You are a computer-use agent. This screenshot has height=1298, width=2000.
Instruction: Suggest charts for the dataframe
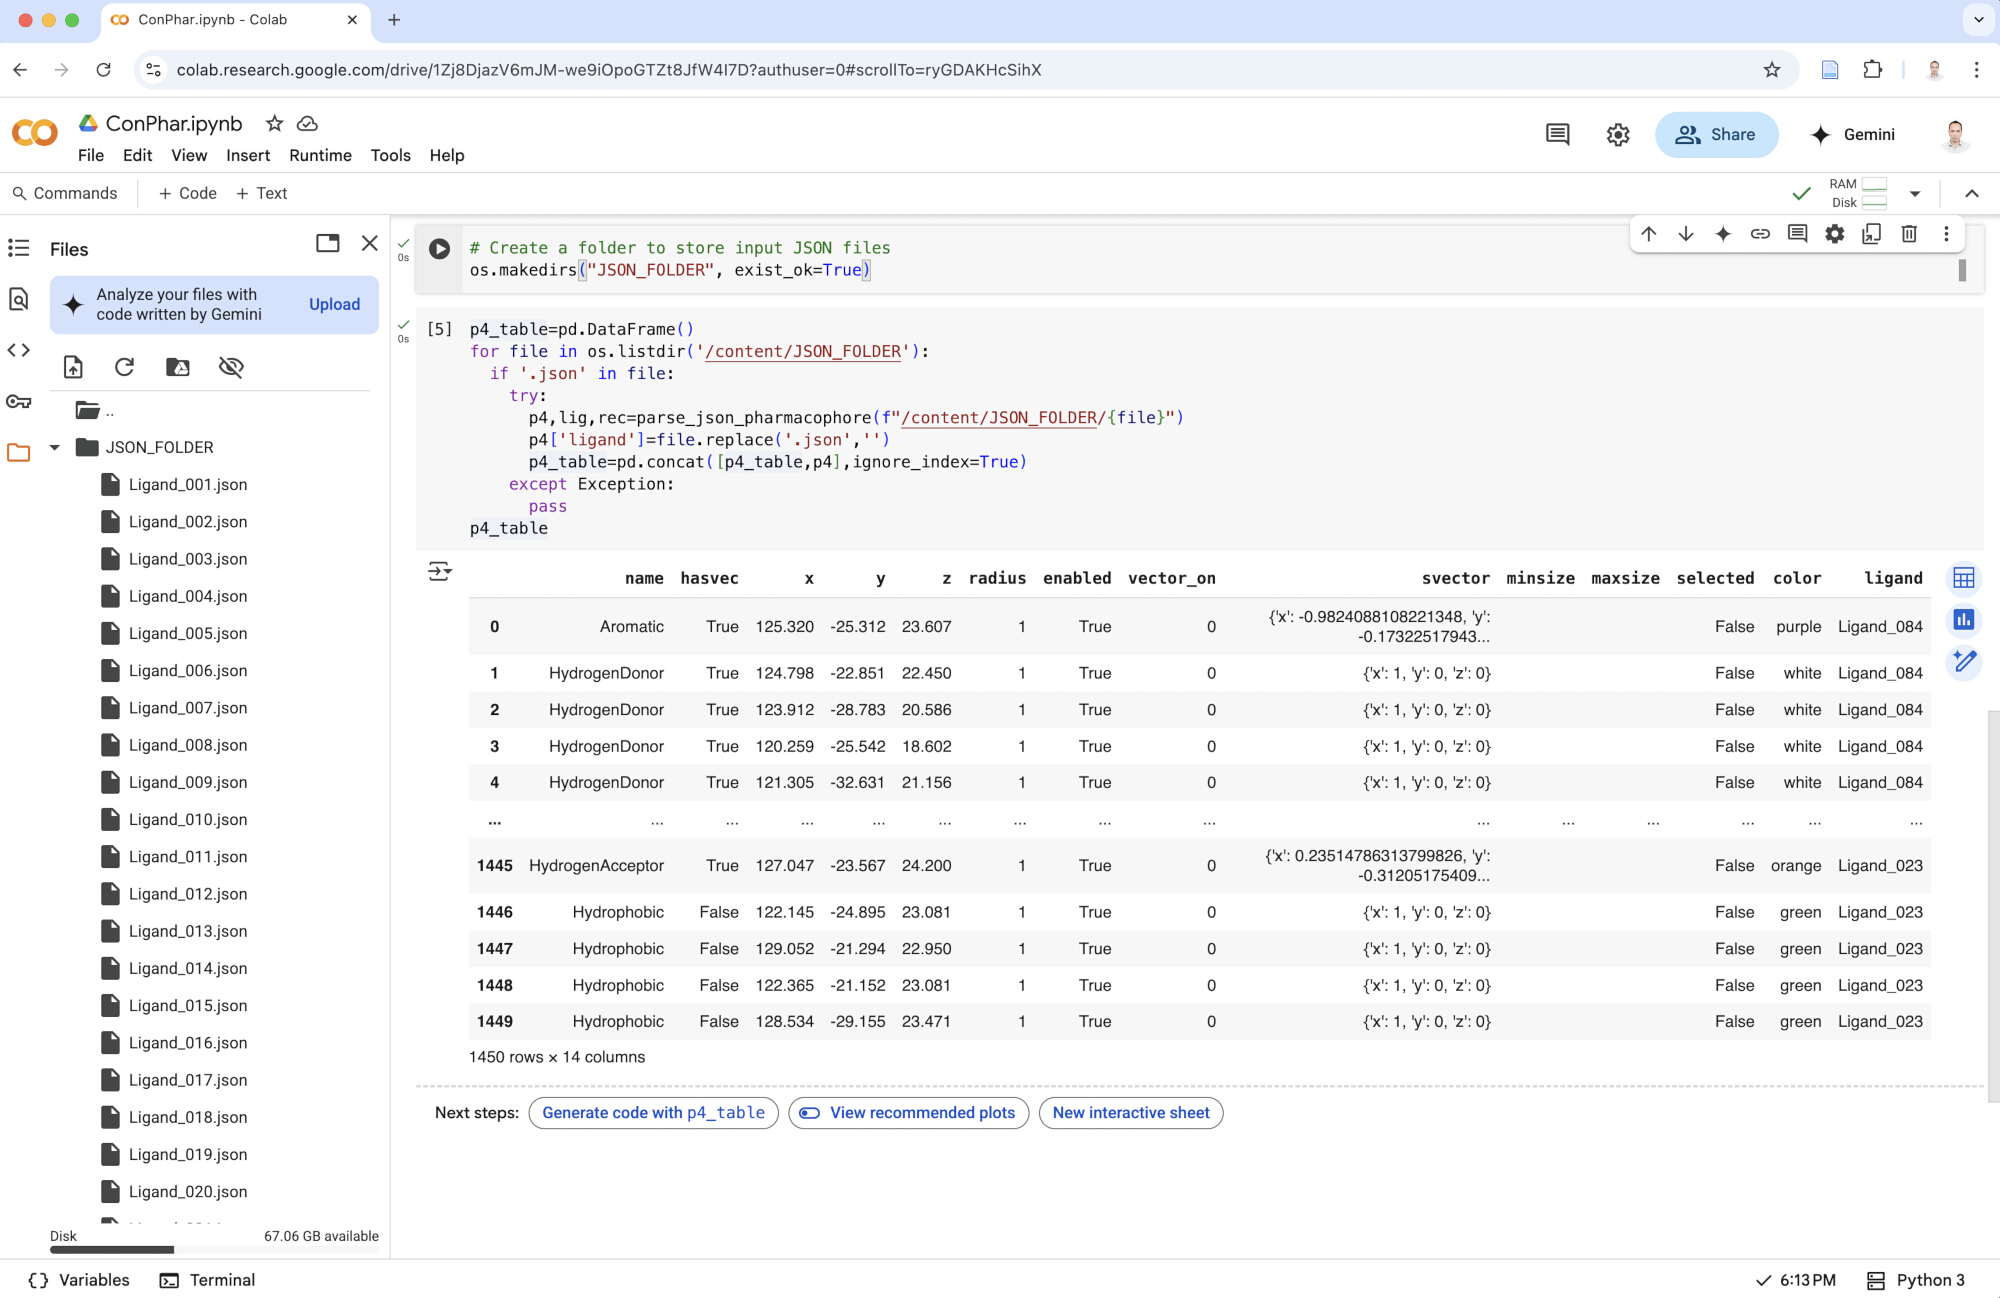click(1964, 620)
